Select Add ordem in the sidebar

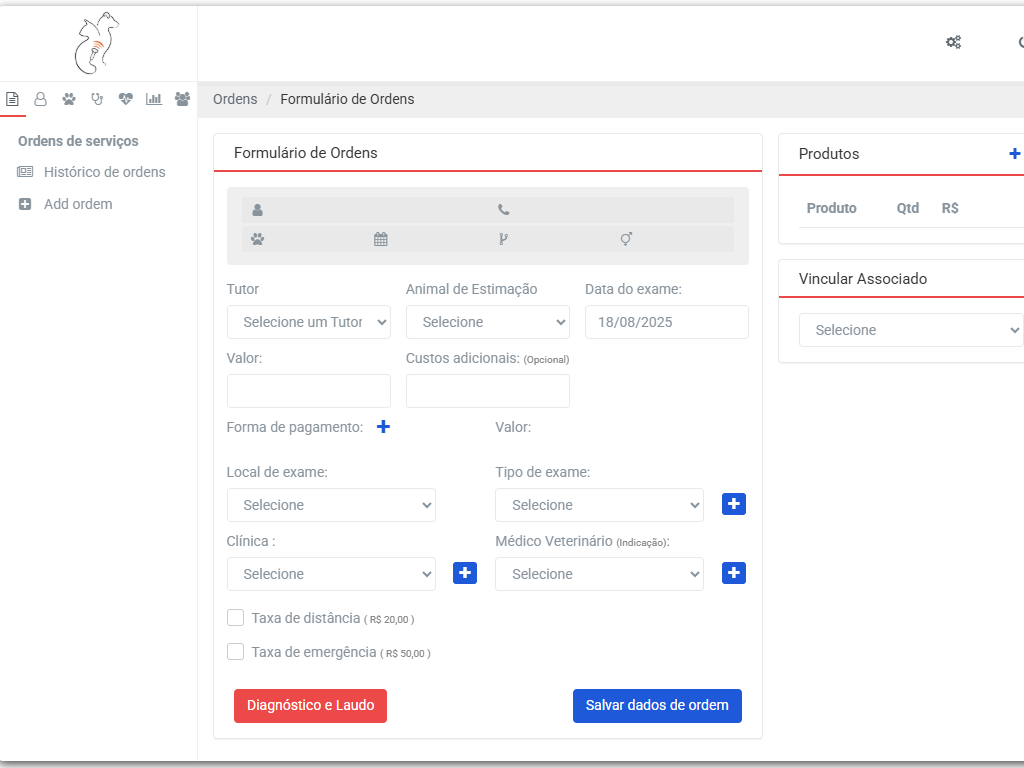click(x=78, y=204)
